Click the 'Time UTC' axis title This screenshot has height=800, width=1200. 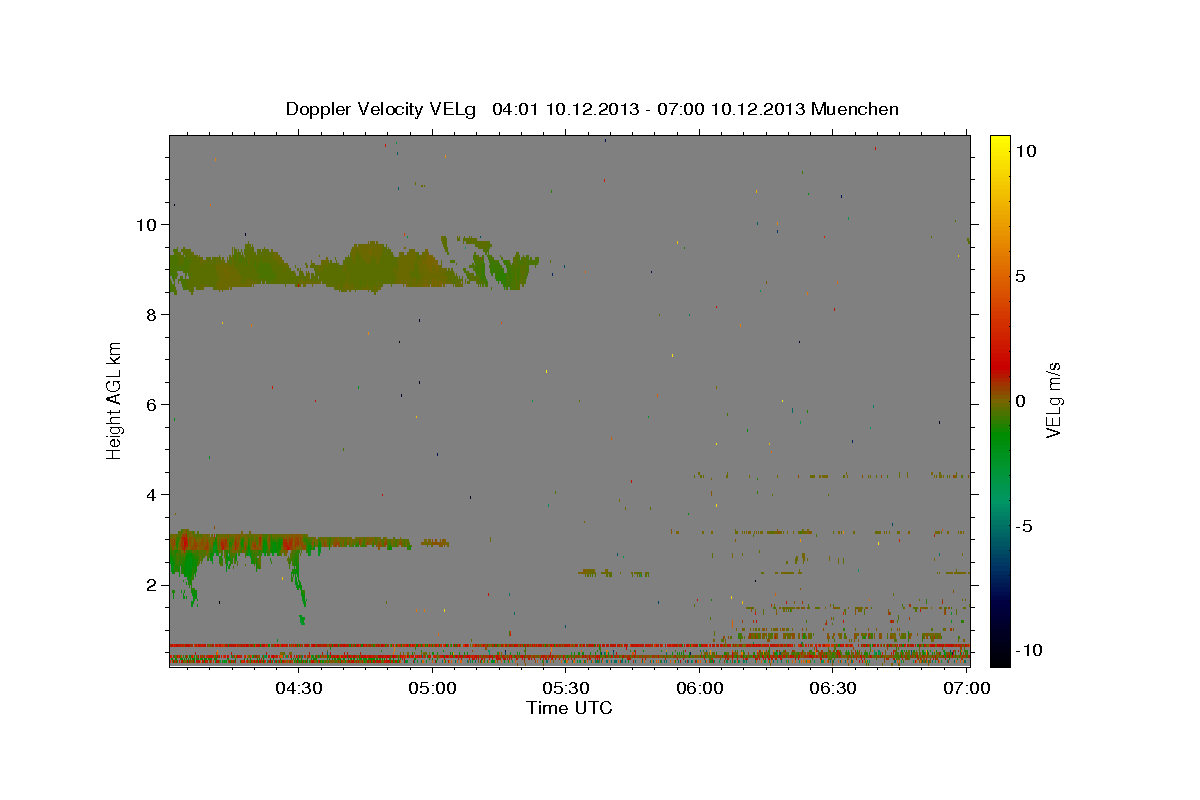pos(569,708)
